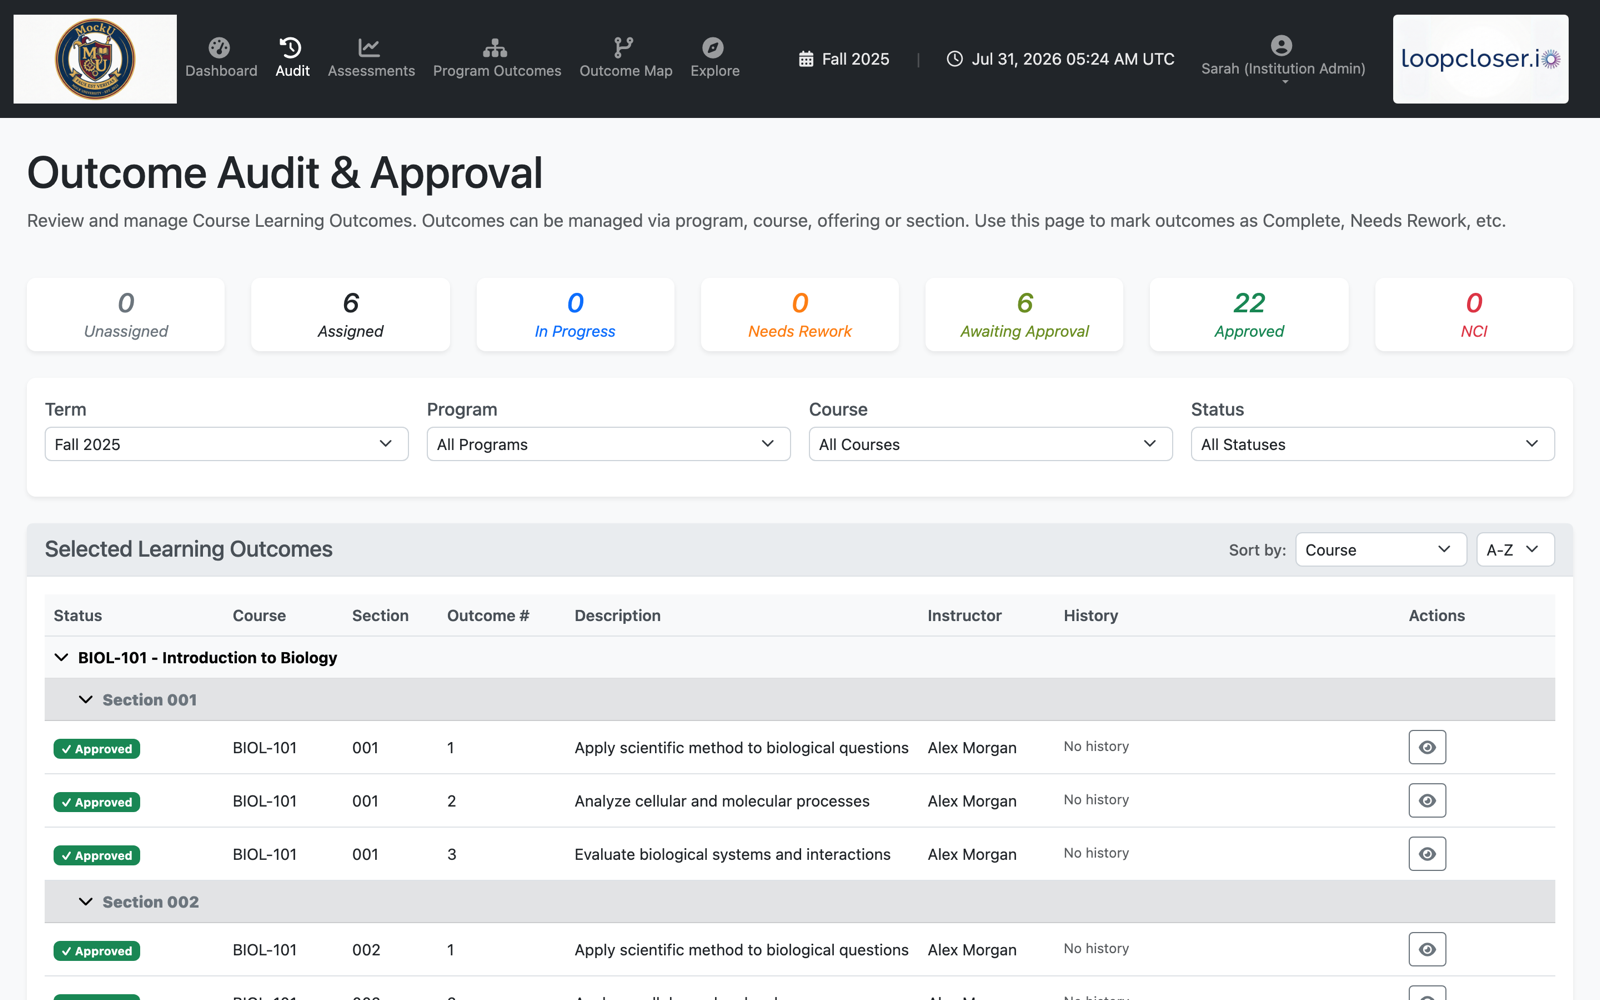The width and height of the screenshot is (1600, 1000).
Task: Click the Selected Learning Outcomes heading
Action: point(189,549)
